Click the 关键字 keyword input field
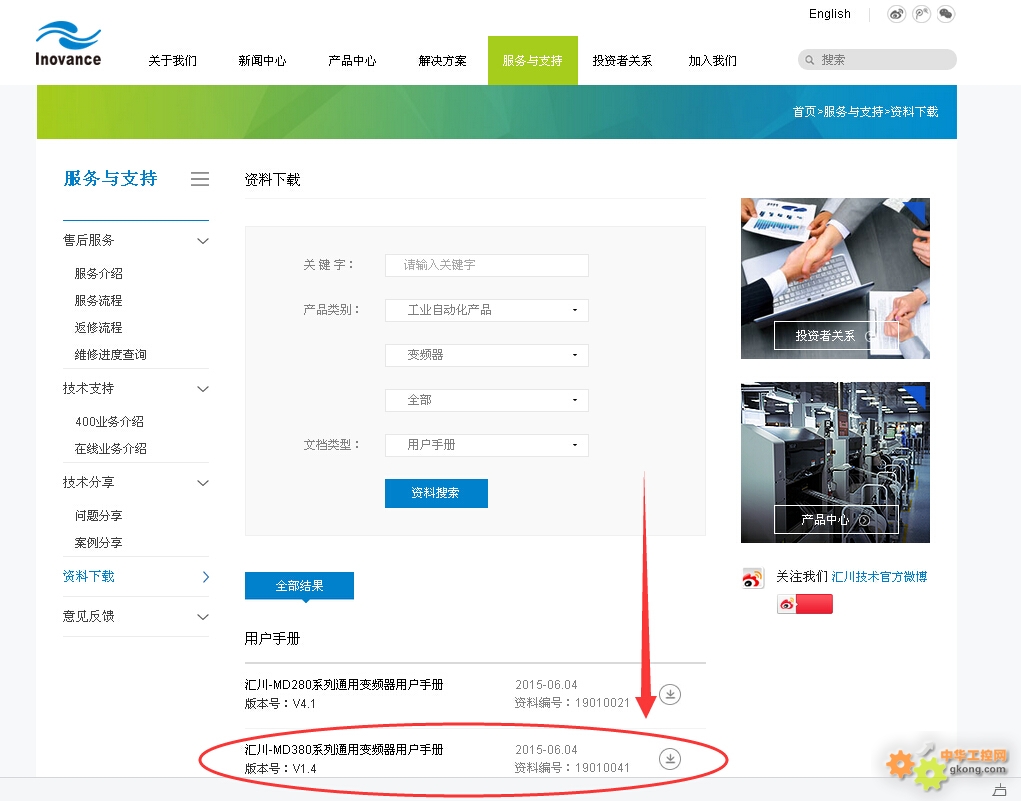Viewport: 1021px width, 801px height. [x=486, y=265]
